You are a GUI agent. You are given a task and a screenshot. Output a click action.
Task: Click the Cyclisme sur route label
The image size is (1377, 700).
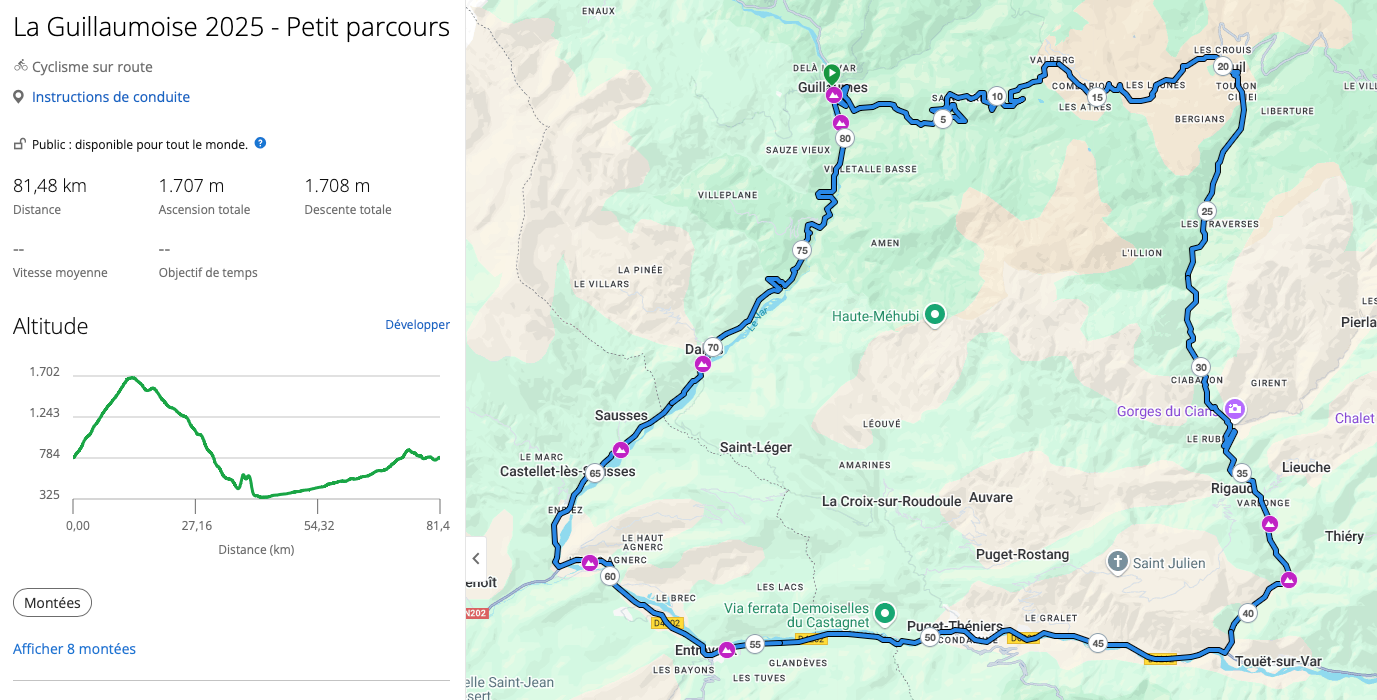[x=92, y=67]
